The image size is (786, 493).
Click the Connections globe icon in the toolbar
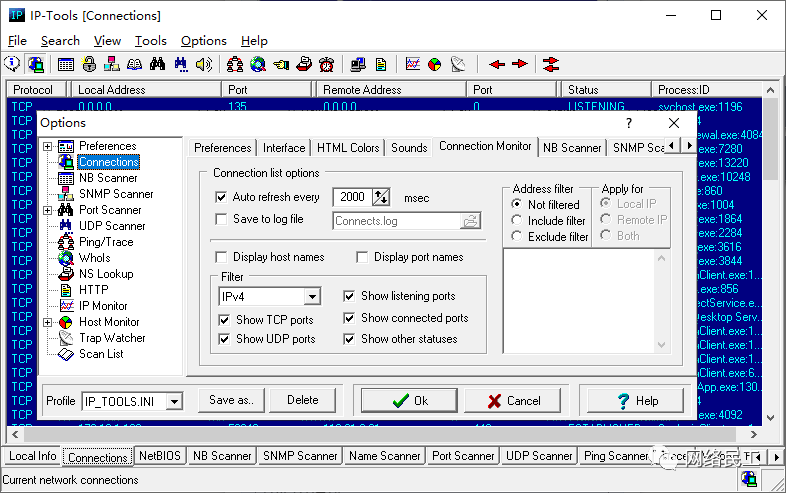tap(36, 64)
